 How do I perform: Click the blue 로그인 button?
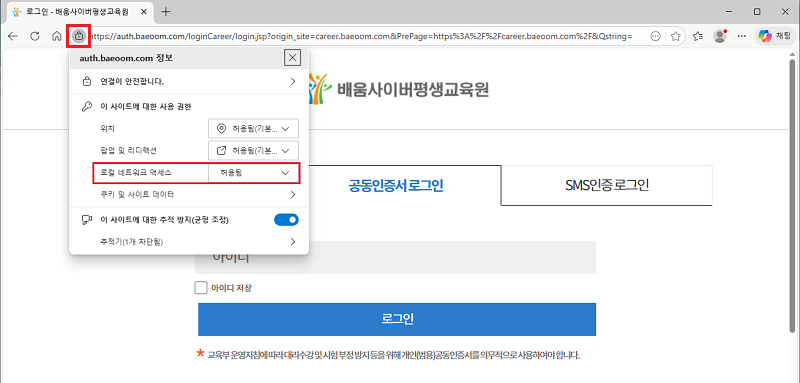(397, 319)
